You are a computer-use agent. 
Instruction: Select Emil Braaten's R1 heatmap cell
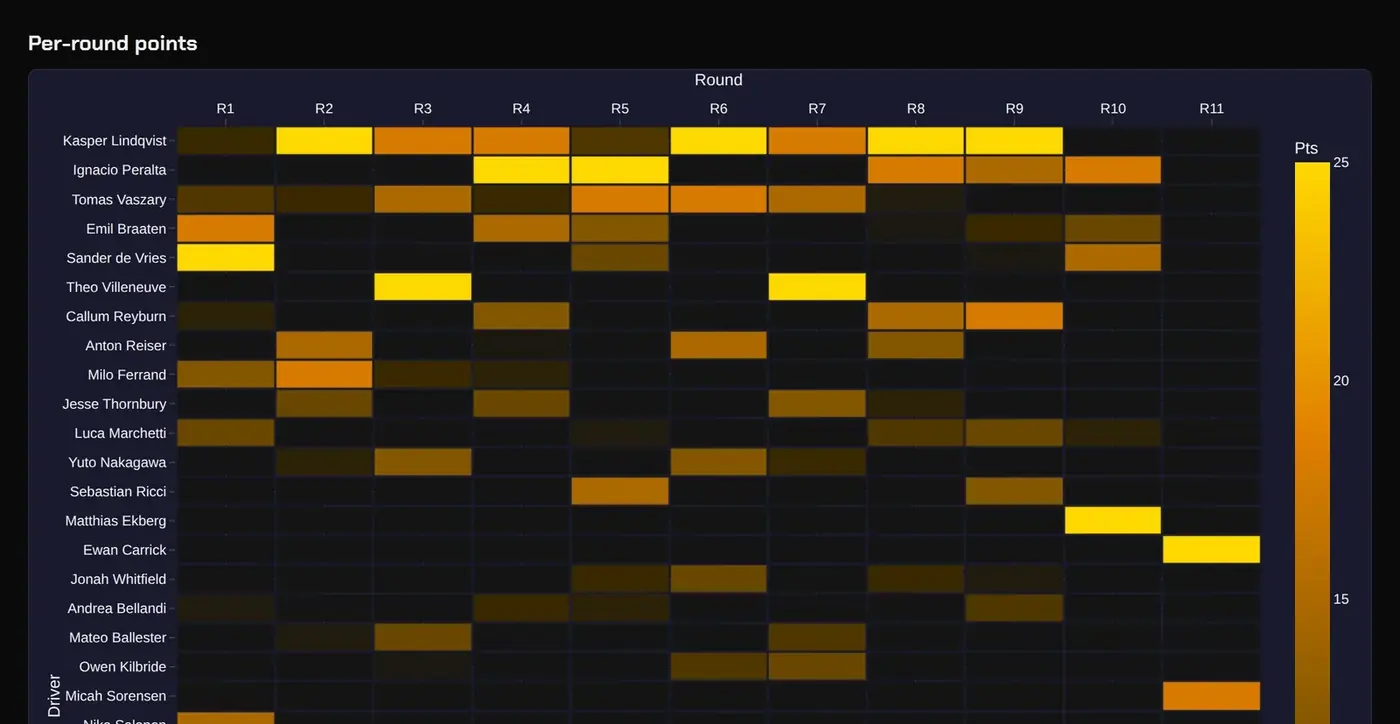pyautogui.click(x=226, y=229)
